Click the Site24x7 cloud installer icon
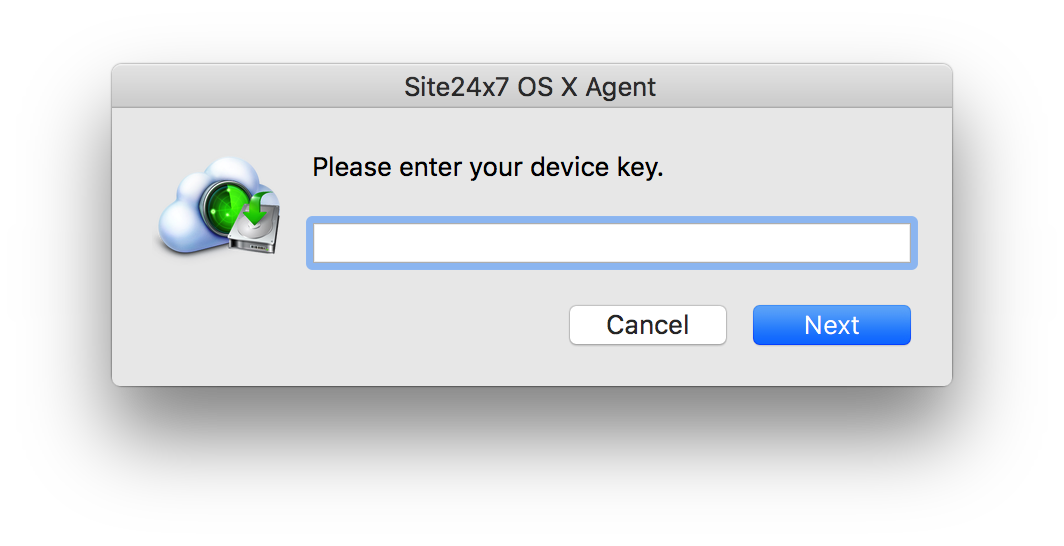1064x546 pixels. (x=219, y=206)
